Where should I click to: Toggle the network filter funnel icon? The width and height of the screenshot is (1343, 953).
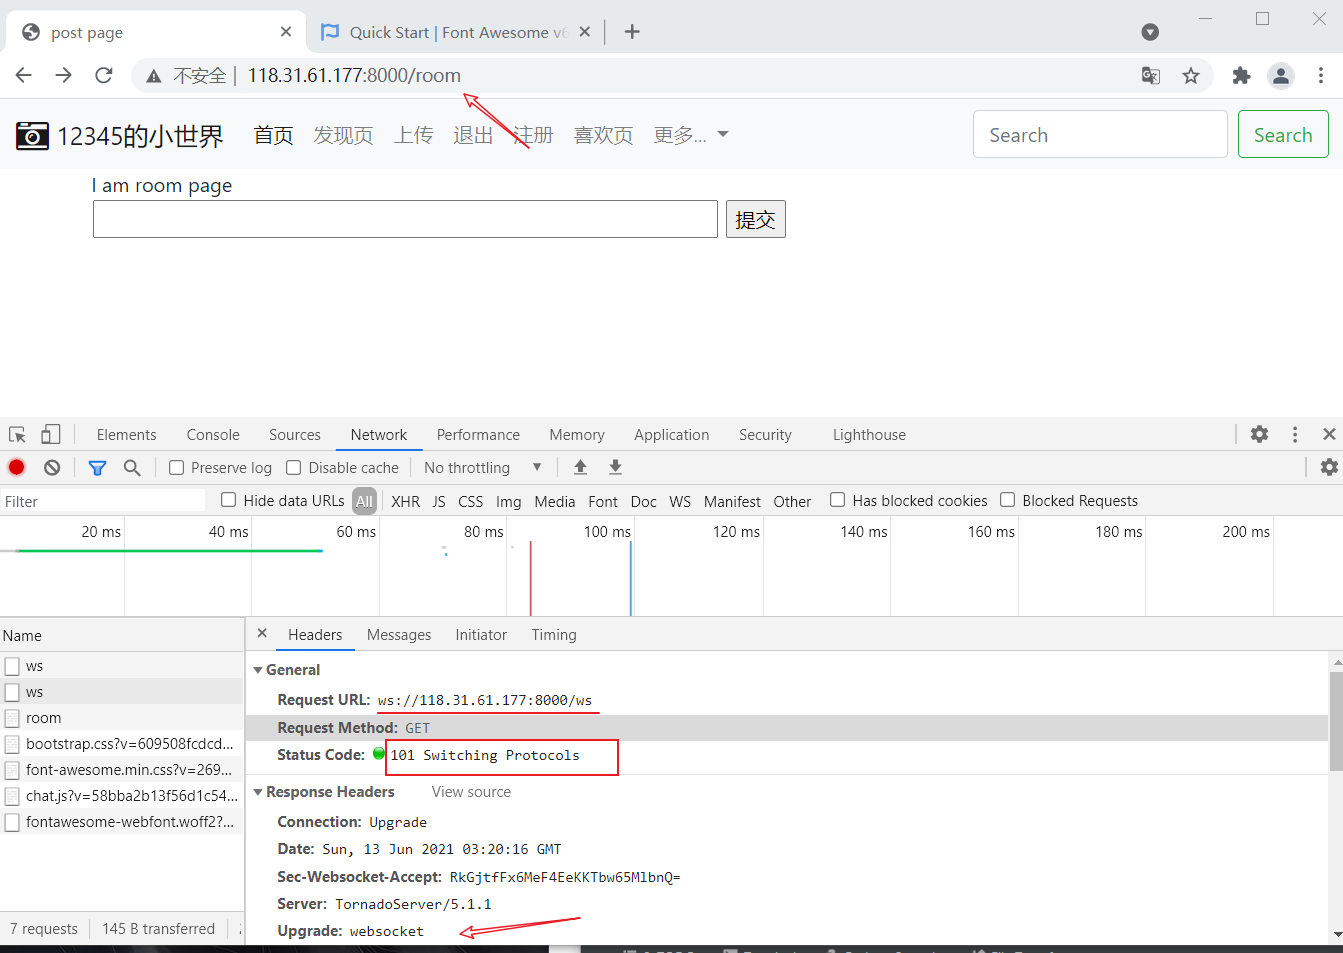[x=97, y=467]
